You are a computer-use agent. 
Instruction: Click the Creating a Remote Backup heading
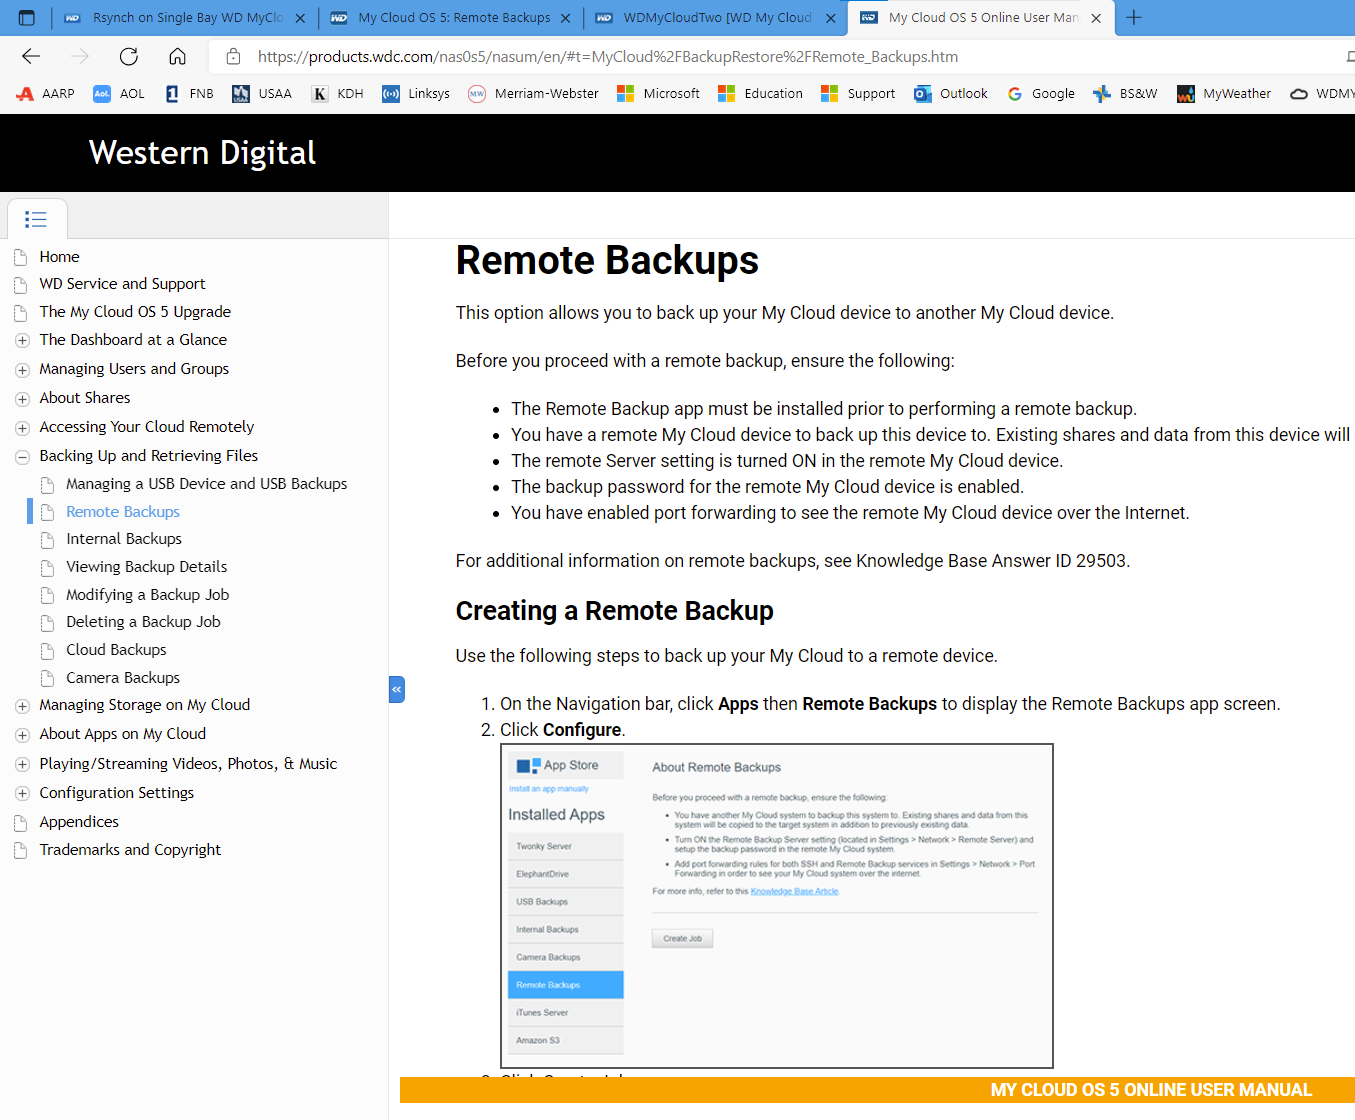point(615,611)
